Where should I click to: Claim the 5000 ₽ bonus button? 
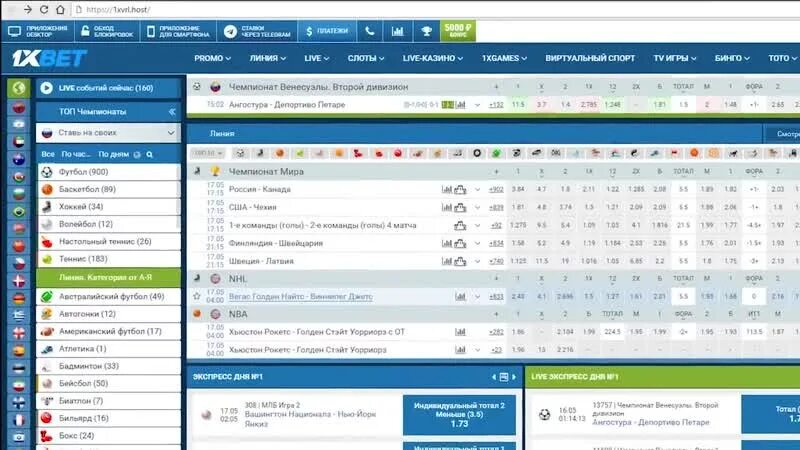(458, 31)
